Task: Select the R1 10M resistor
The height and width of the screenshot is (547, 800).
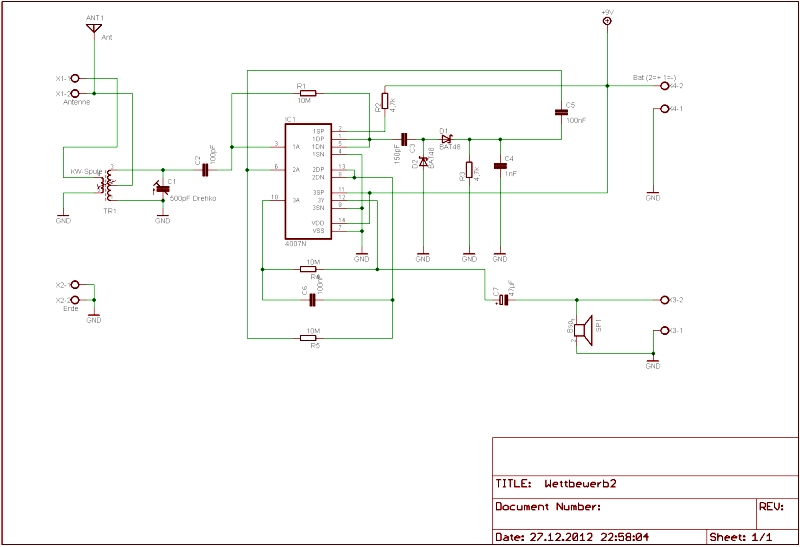Action: click(x=304, y=93)
